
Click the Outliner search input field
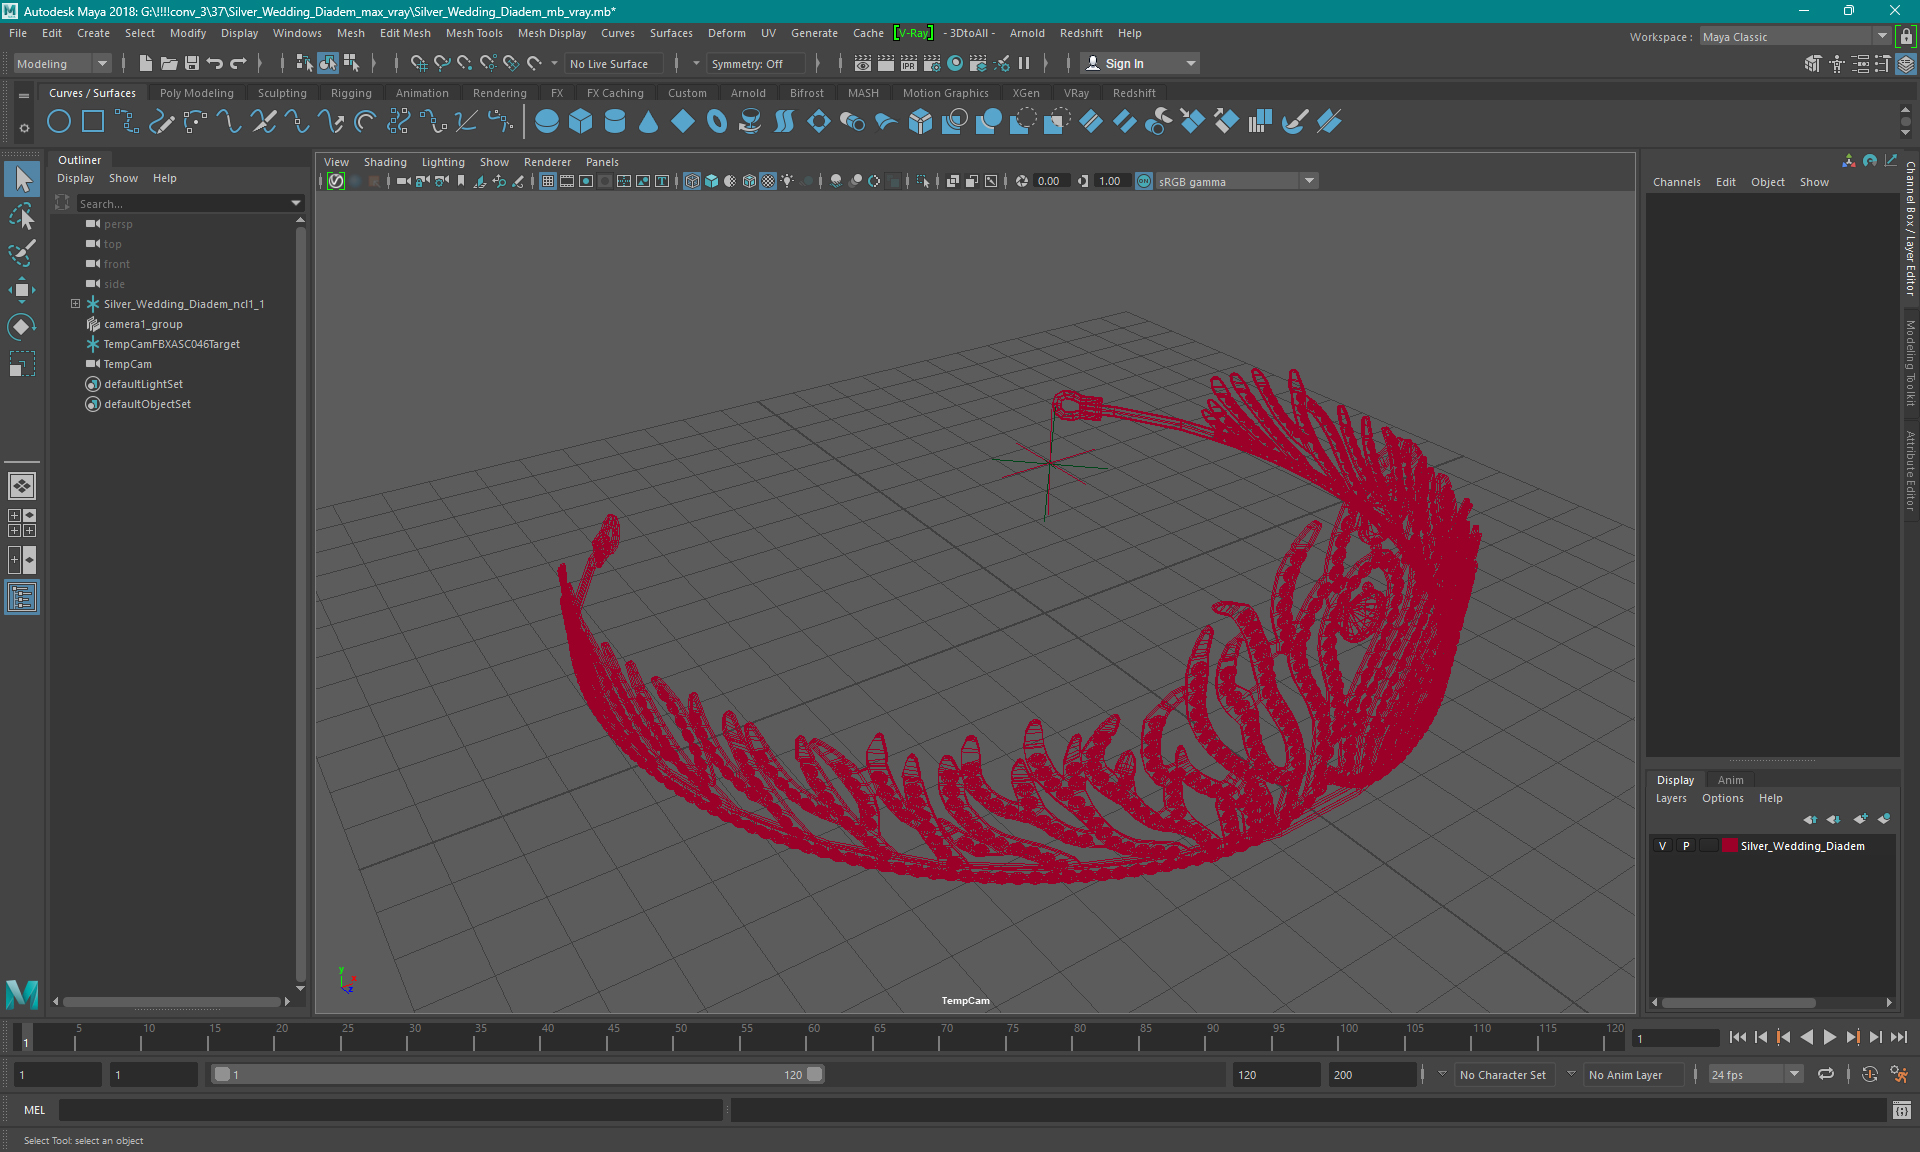pyautogui.click(x=182, y=203)
